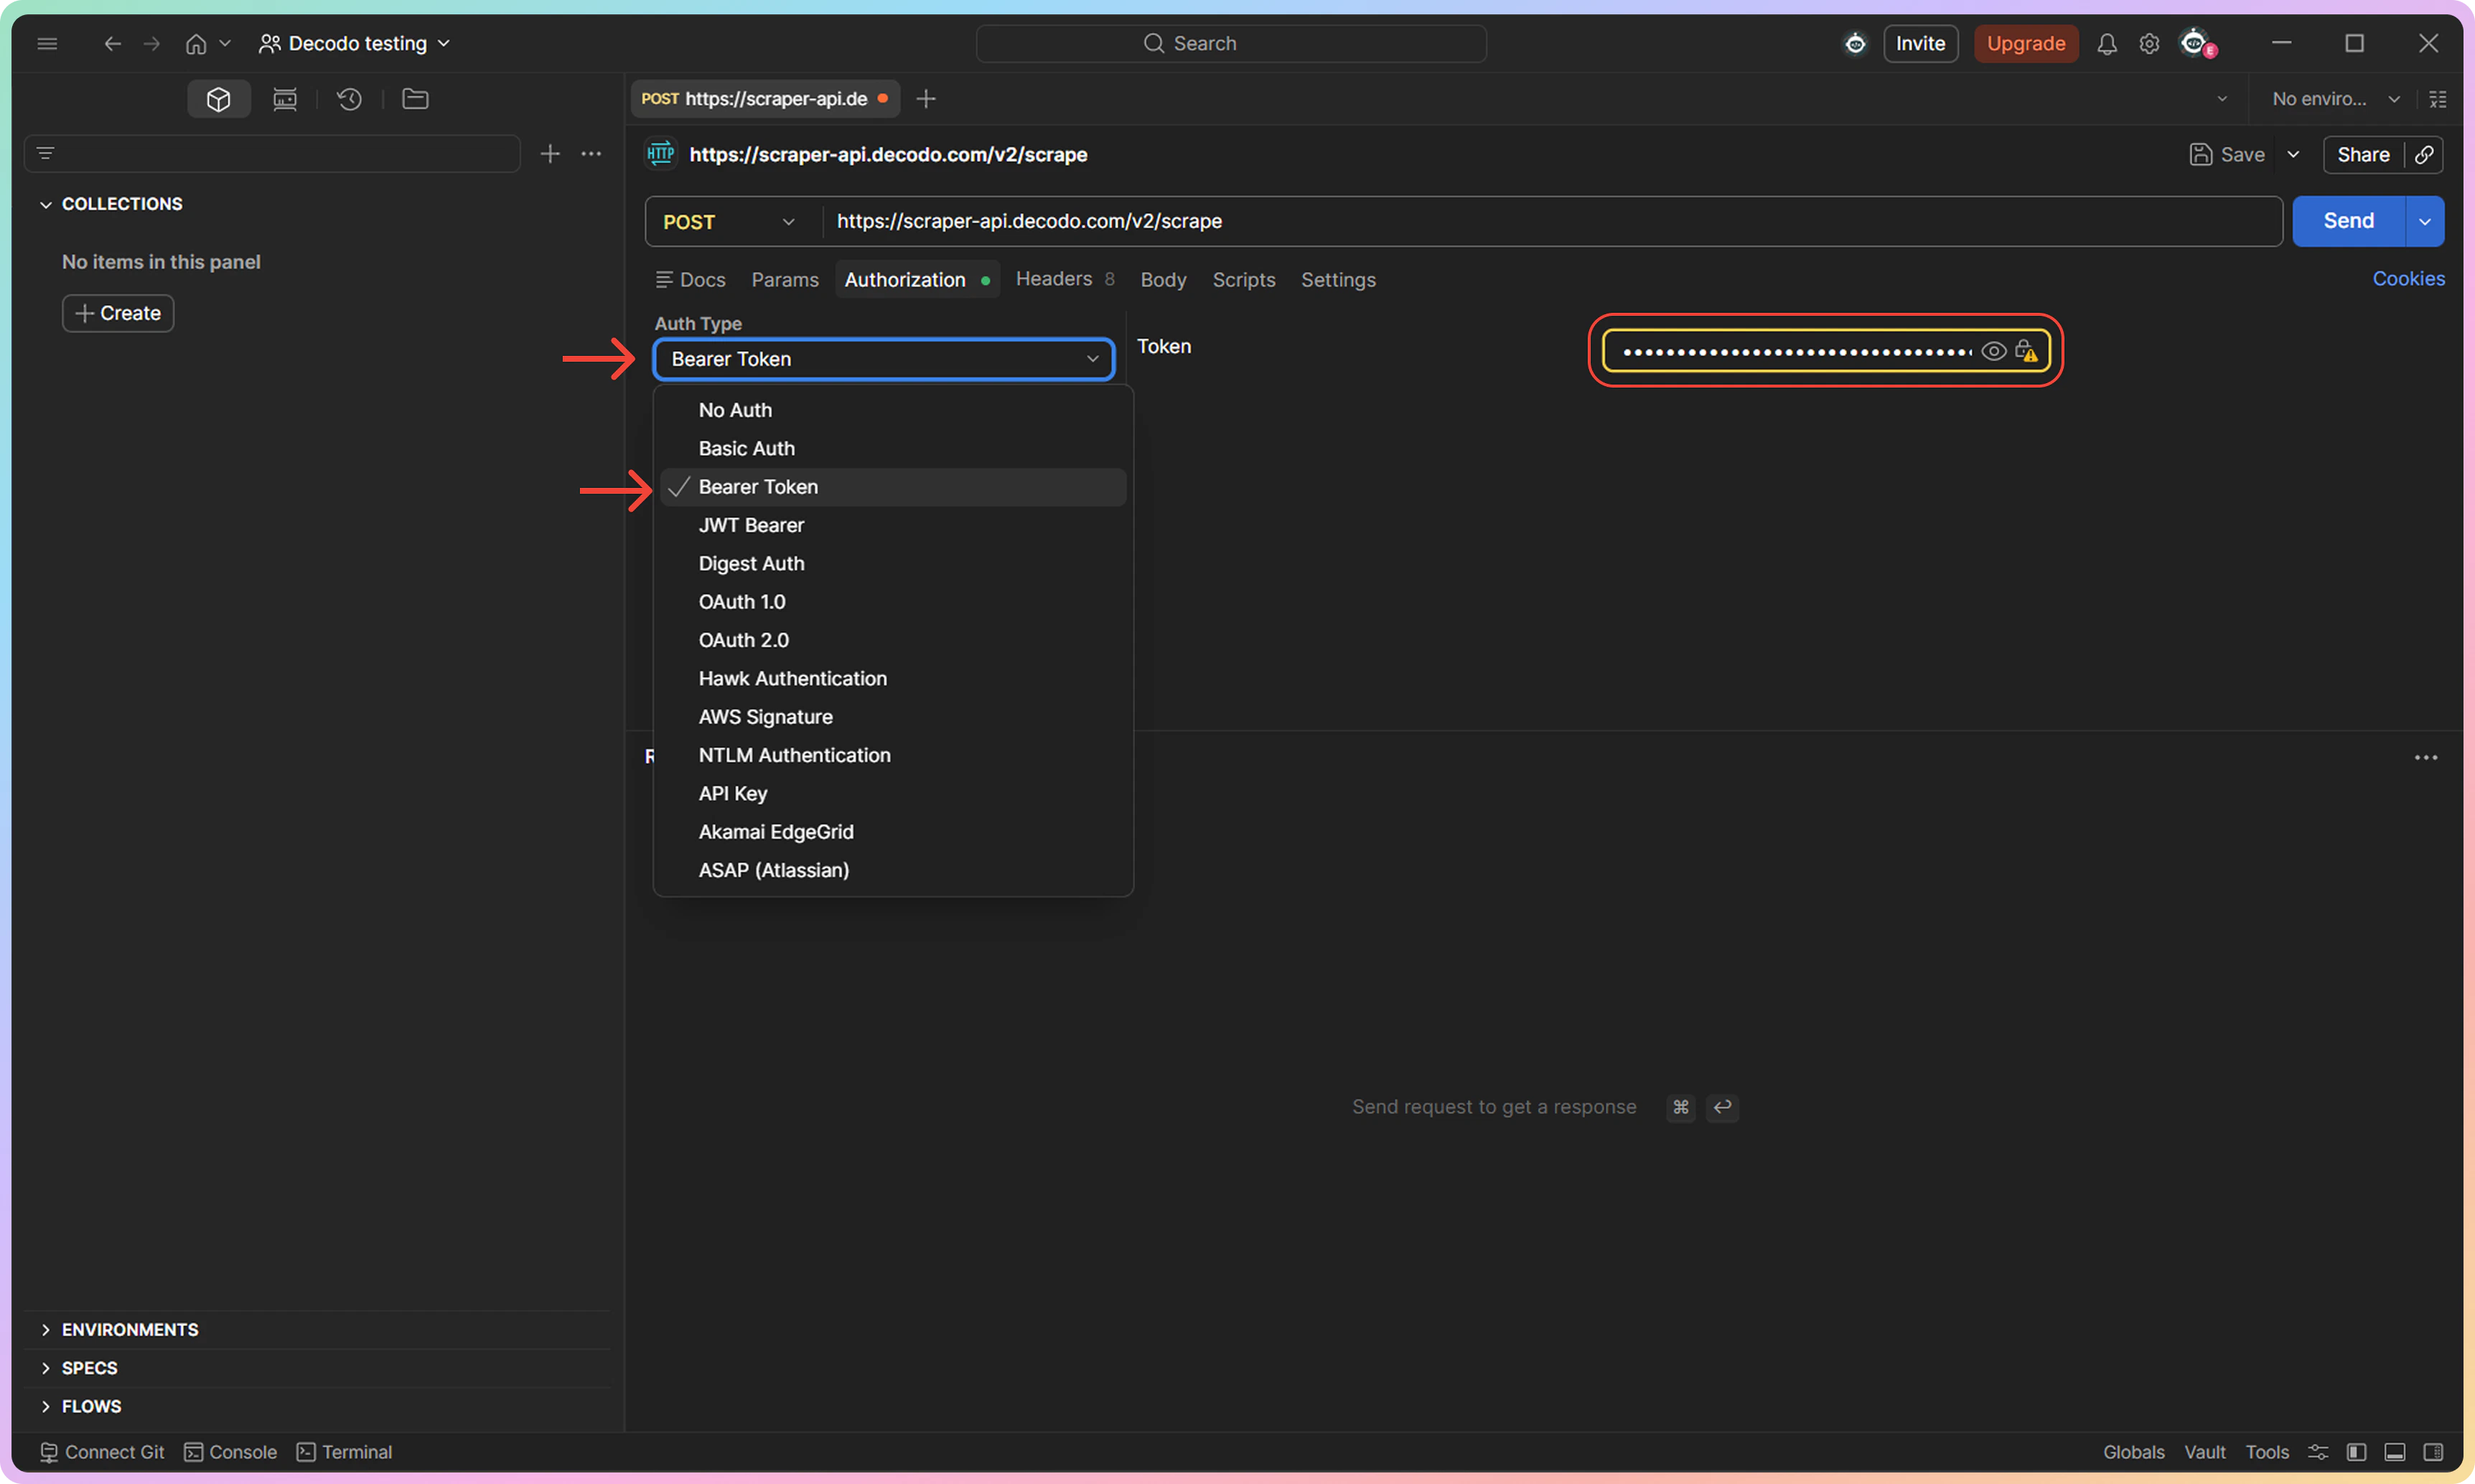
Task: Toggle the bottom pane layout icon
Action: (x=2395, y=1452)
